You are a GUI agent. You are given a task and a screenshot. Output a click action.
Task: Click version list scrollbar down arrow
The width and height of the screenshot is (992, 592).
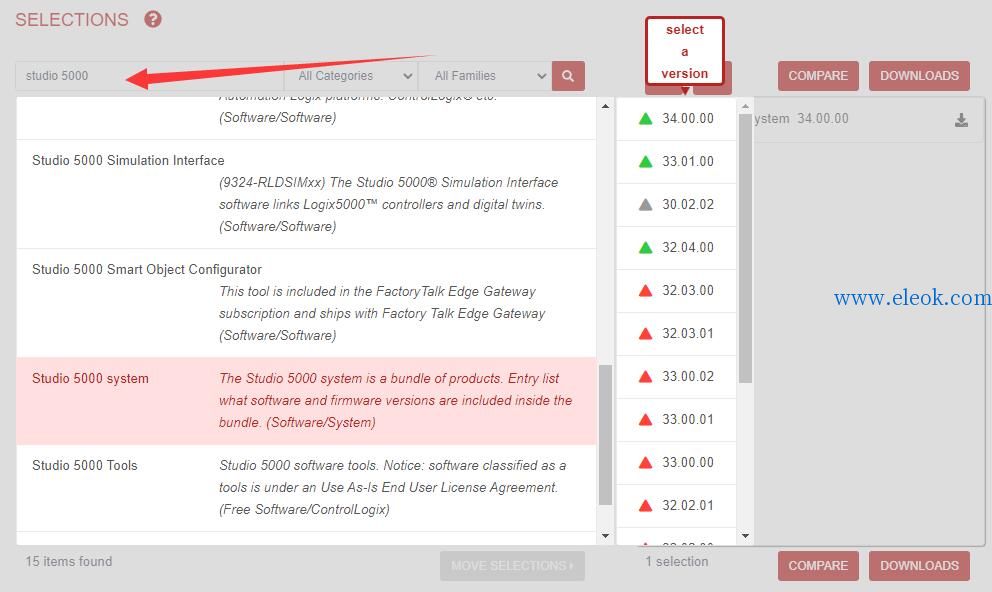pos(745,536)
